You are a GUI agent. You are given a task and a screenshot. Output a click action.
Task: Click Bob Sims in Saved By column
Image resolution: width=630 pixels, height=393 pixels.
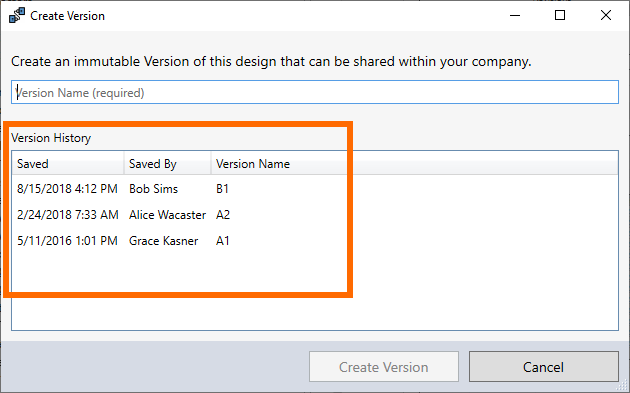(153, 188)
